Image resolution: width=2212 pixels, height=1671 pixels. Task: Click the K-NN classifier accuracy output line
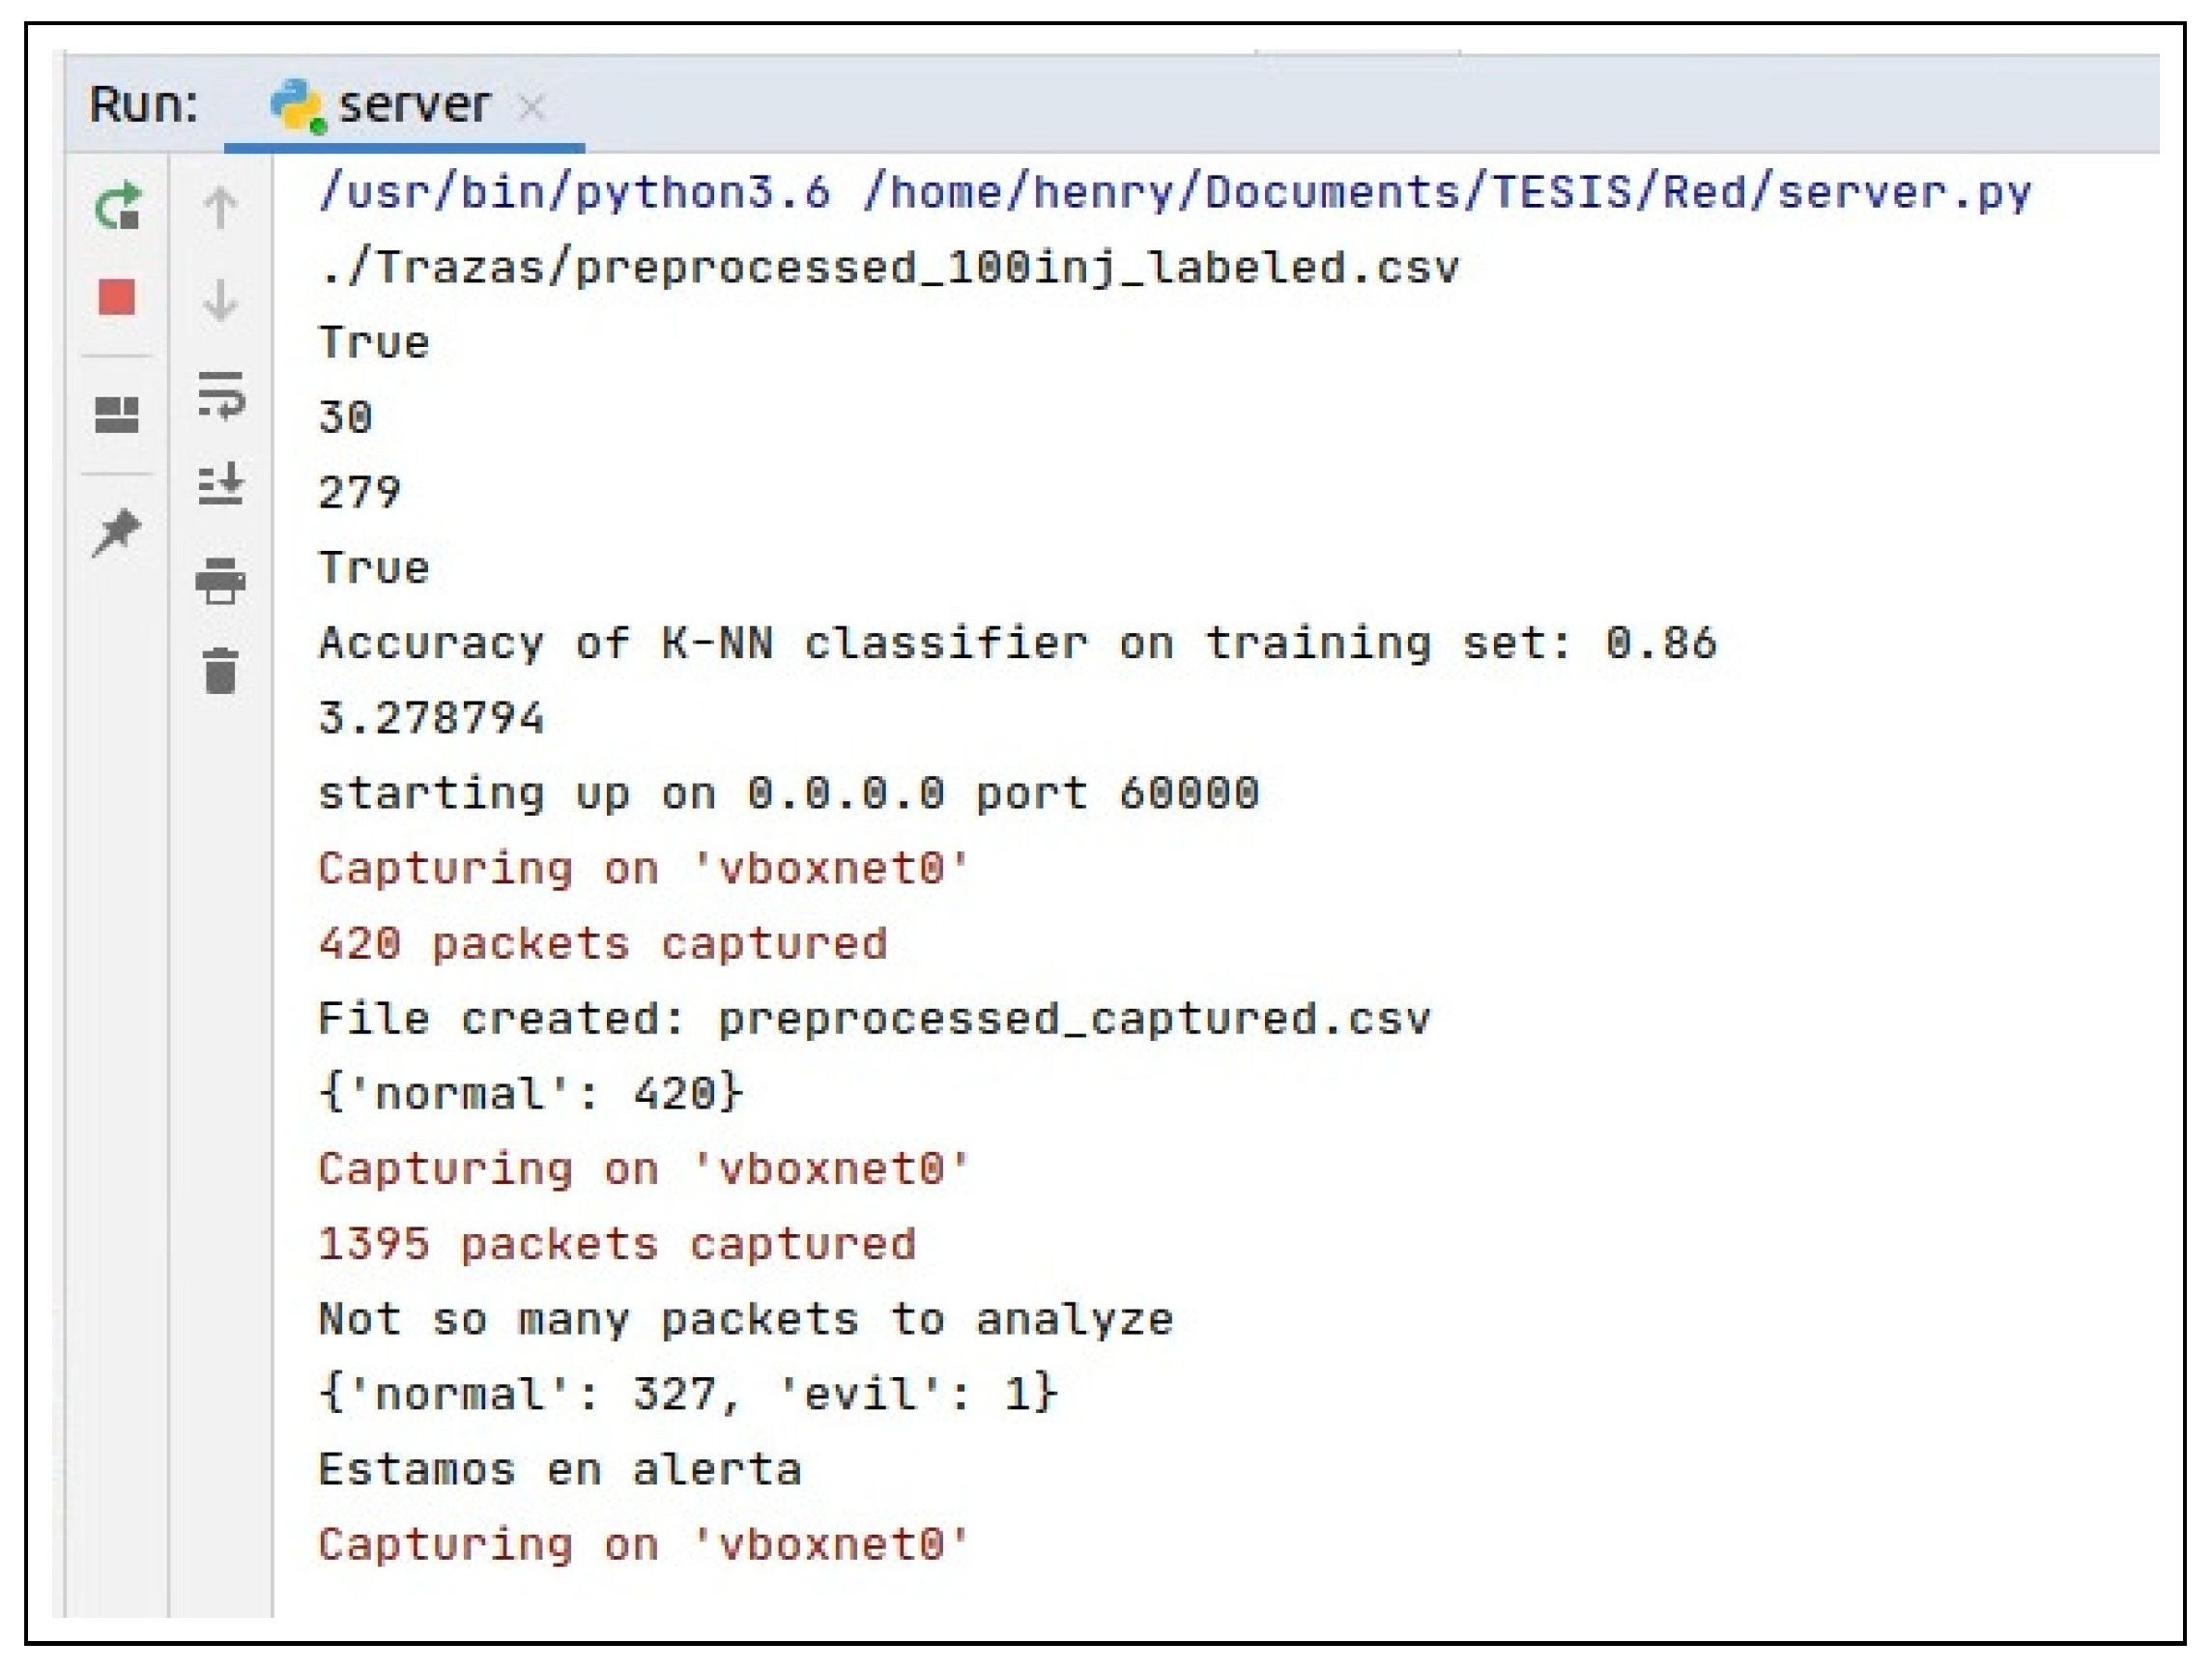pyautogui.click(x=1016, y=643)
